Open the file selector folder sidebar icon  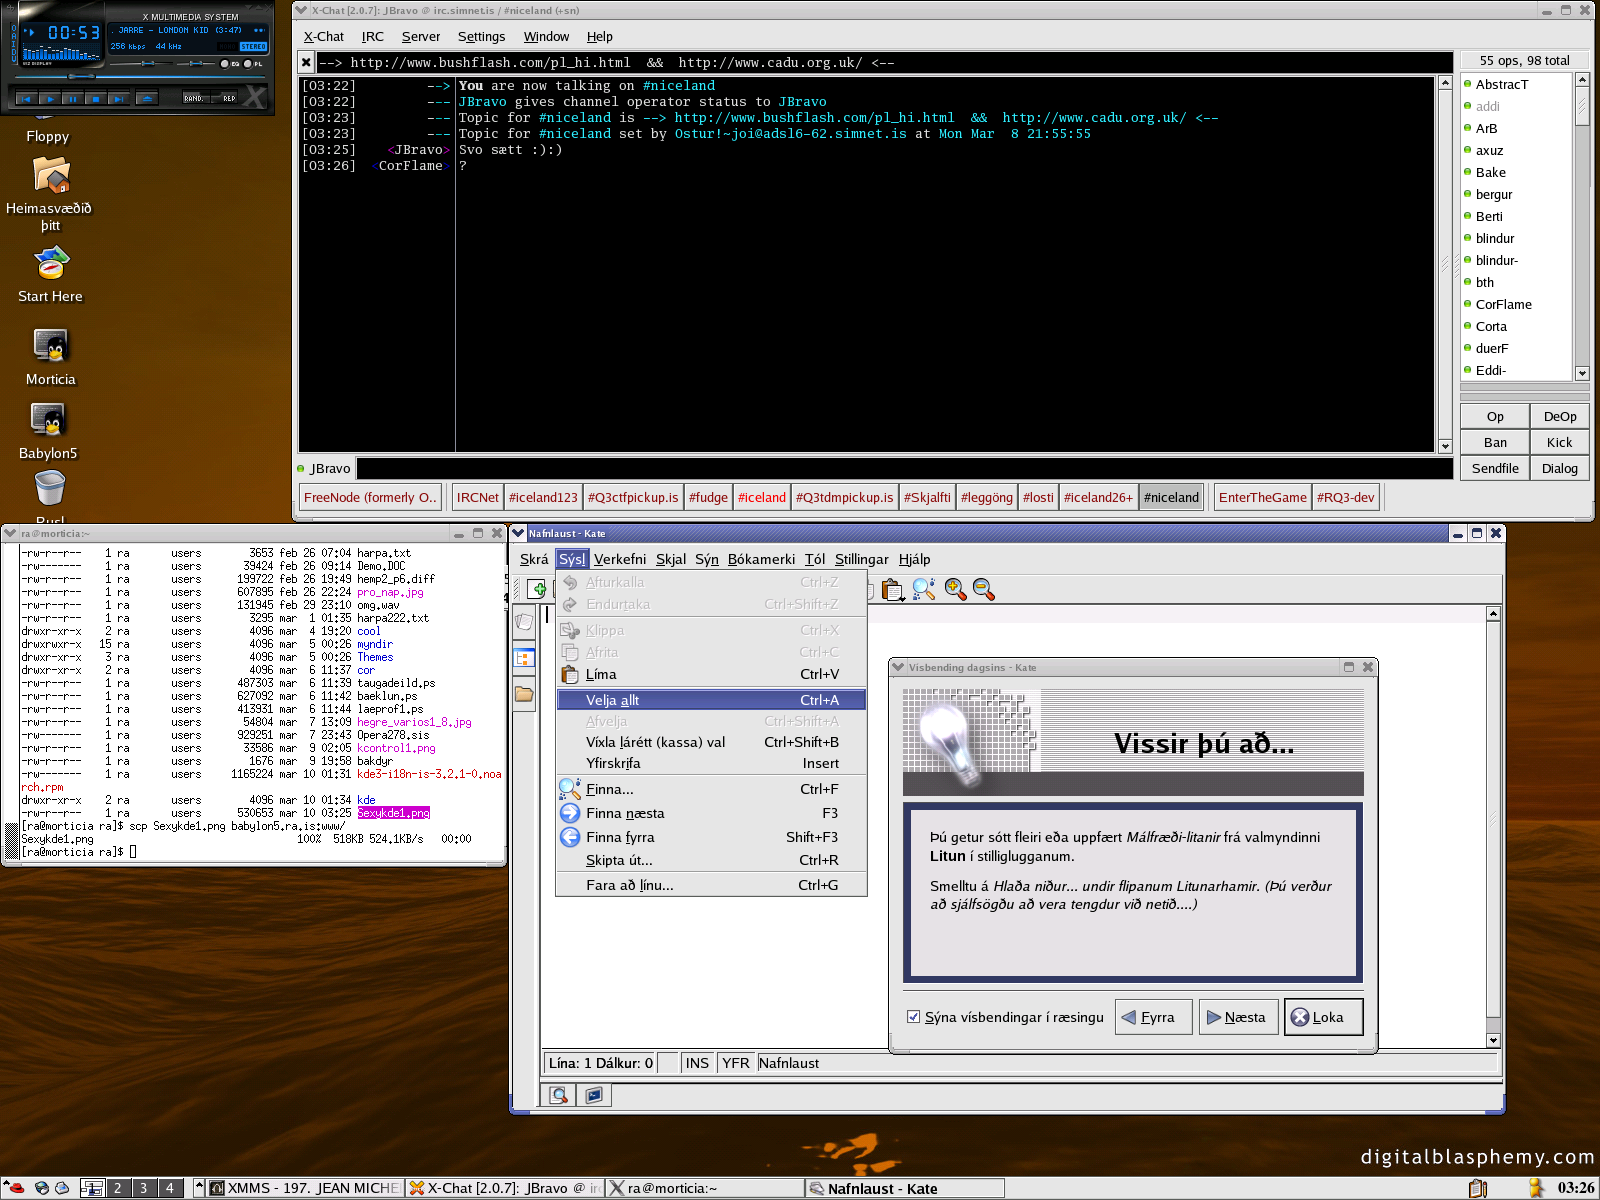[x=524, y=693]
